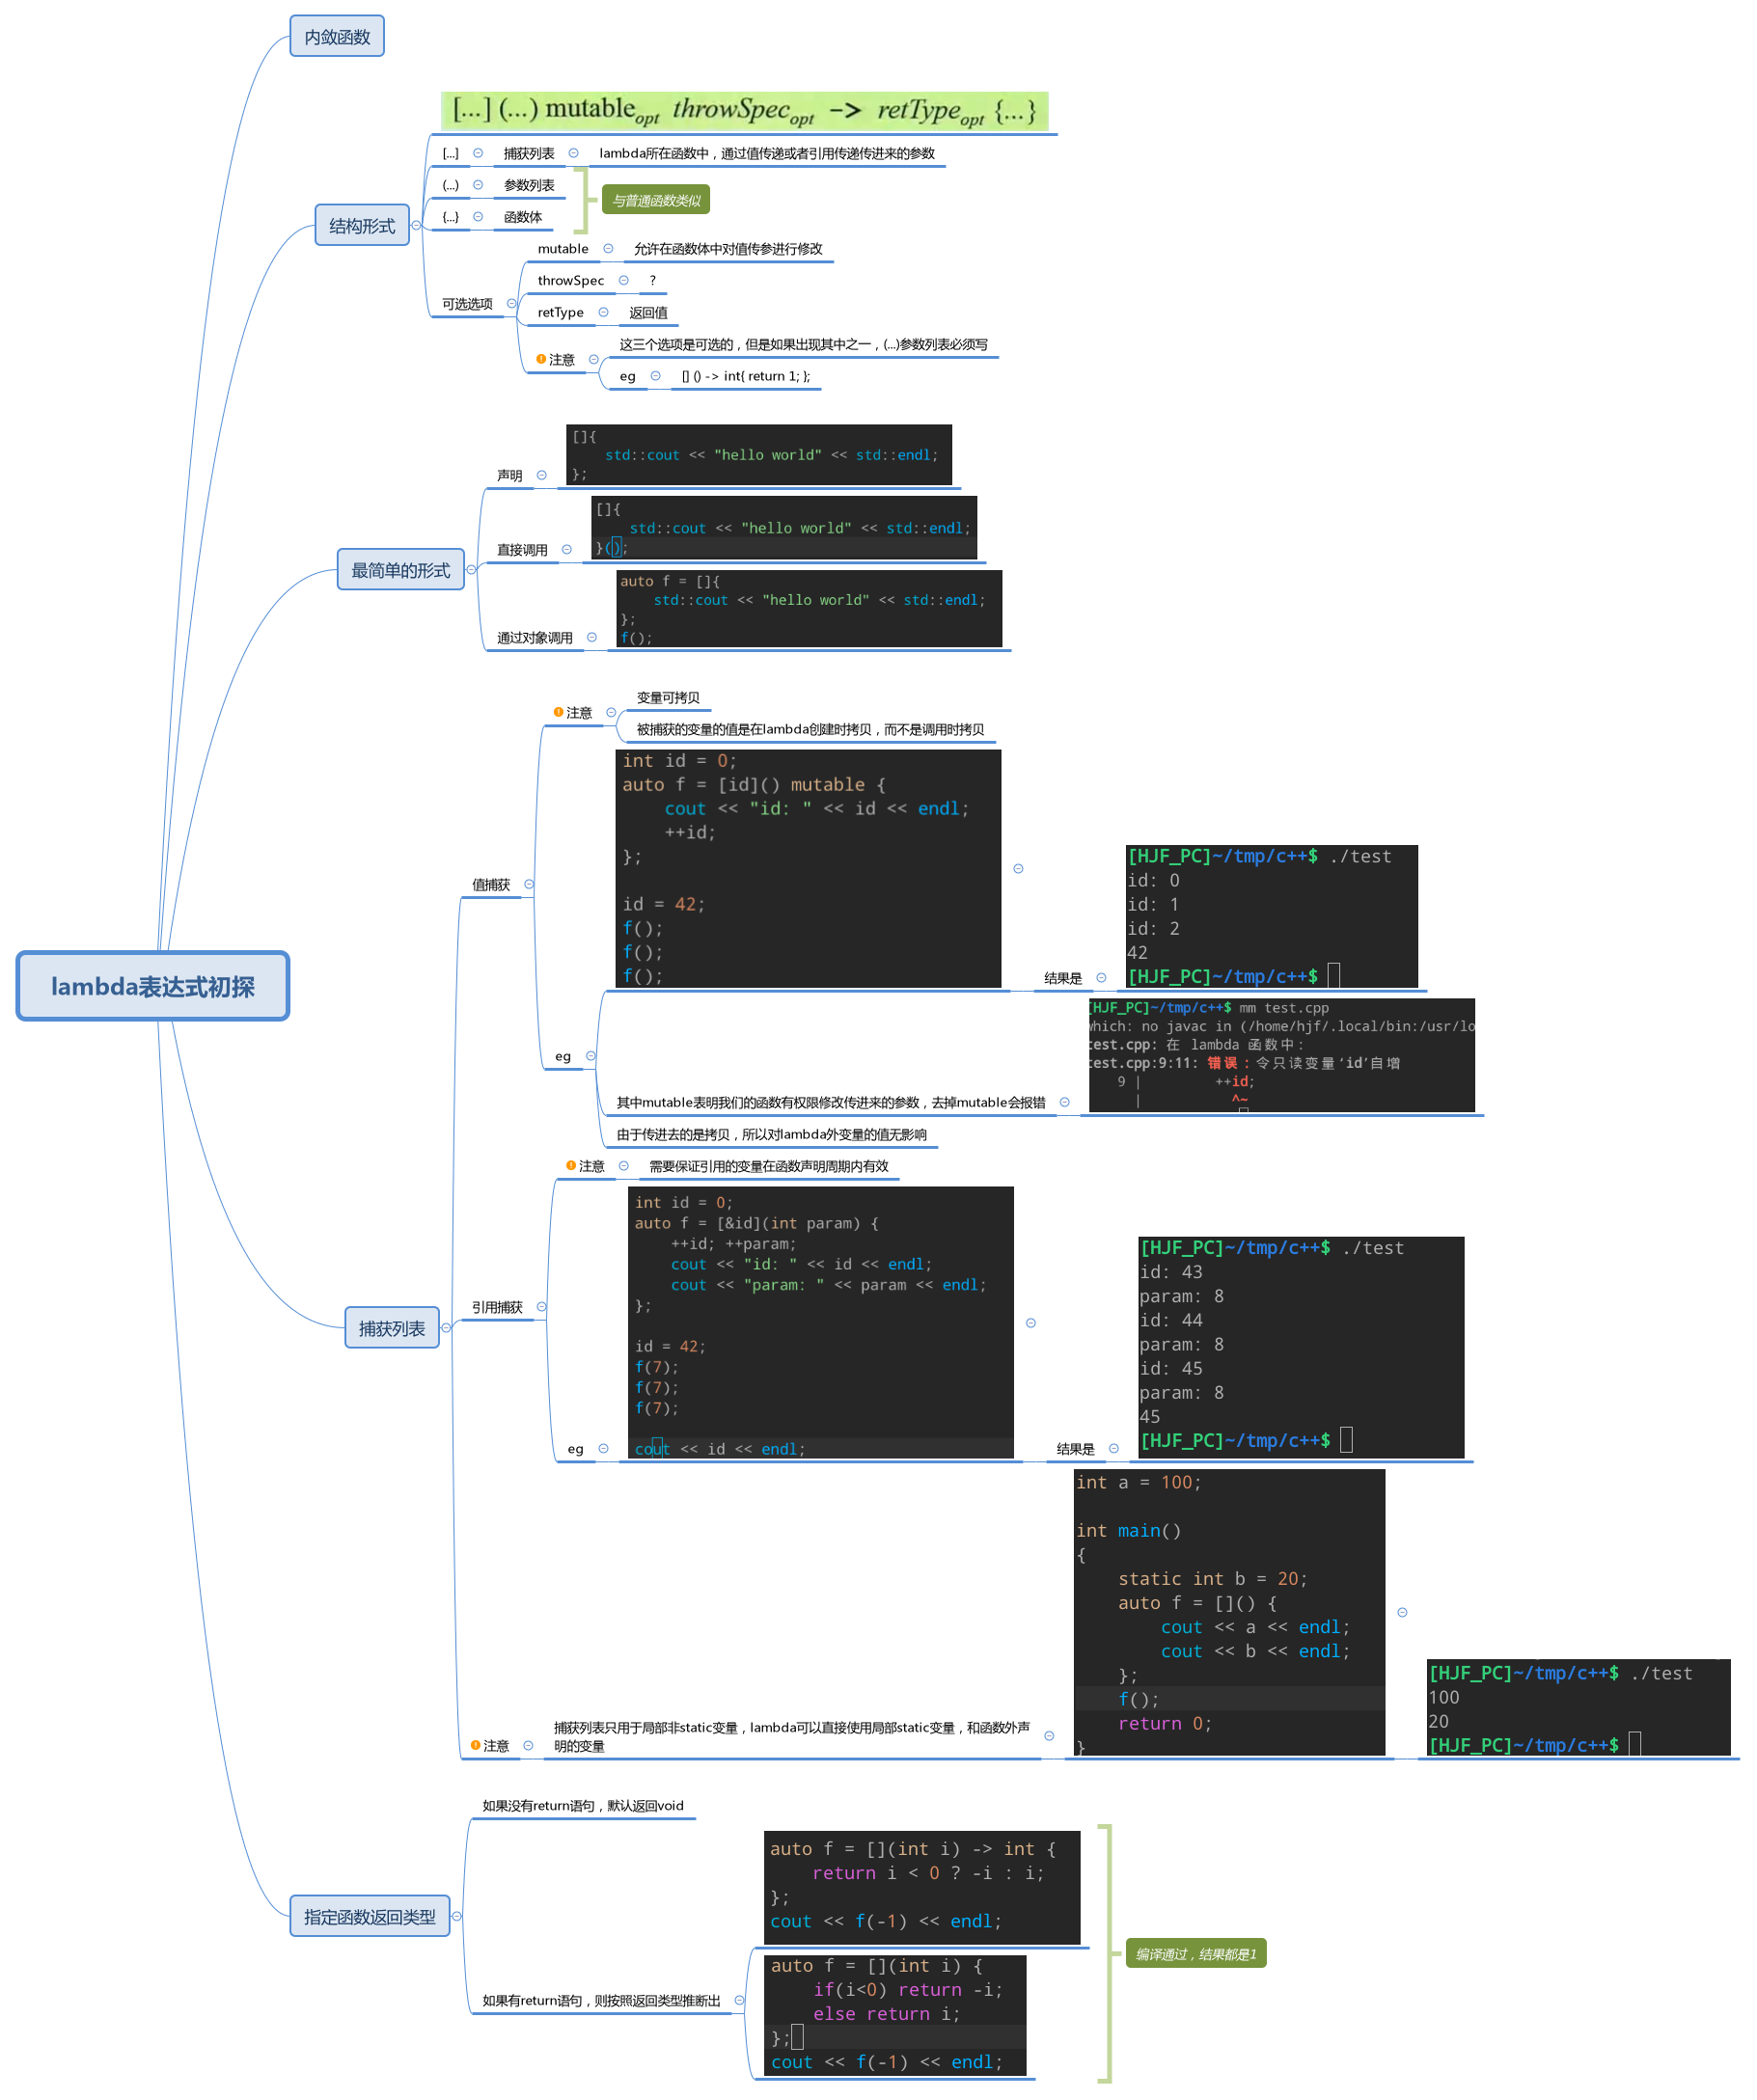This screenshot has width=1757, height=2100.
Task: Collapse the {...} subtopic
Action: [478, 217]
